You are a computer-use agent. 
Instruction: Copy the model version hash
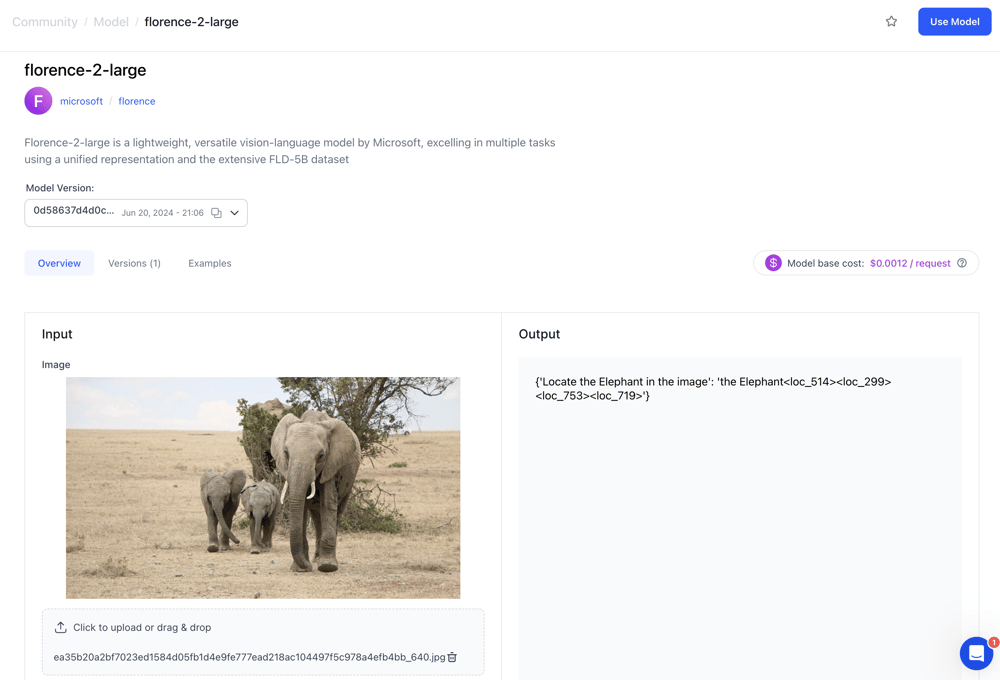[216, 213]
